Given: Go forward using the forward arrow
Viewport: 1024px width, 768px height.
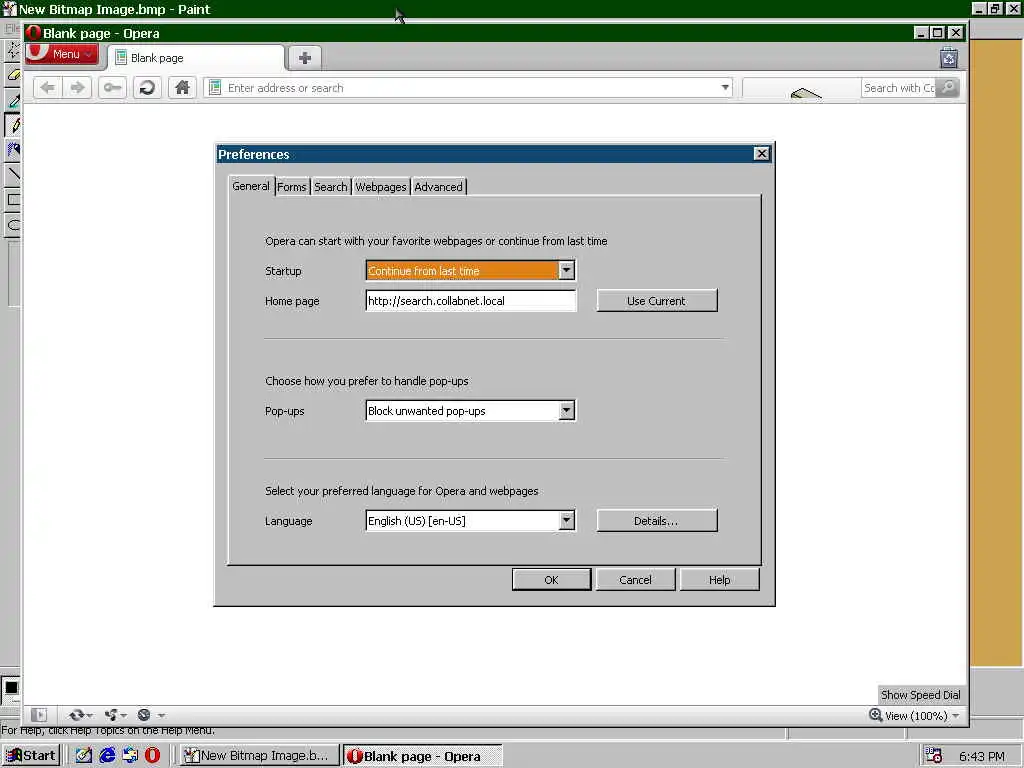Looking at the screenshot, I should 78,88.
